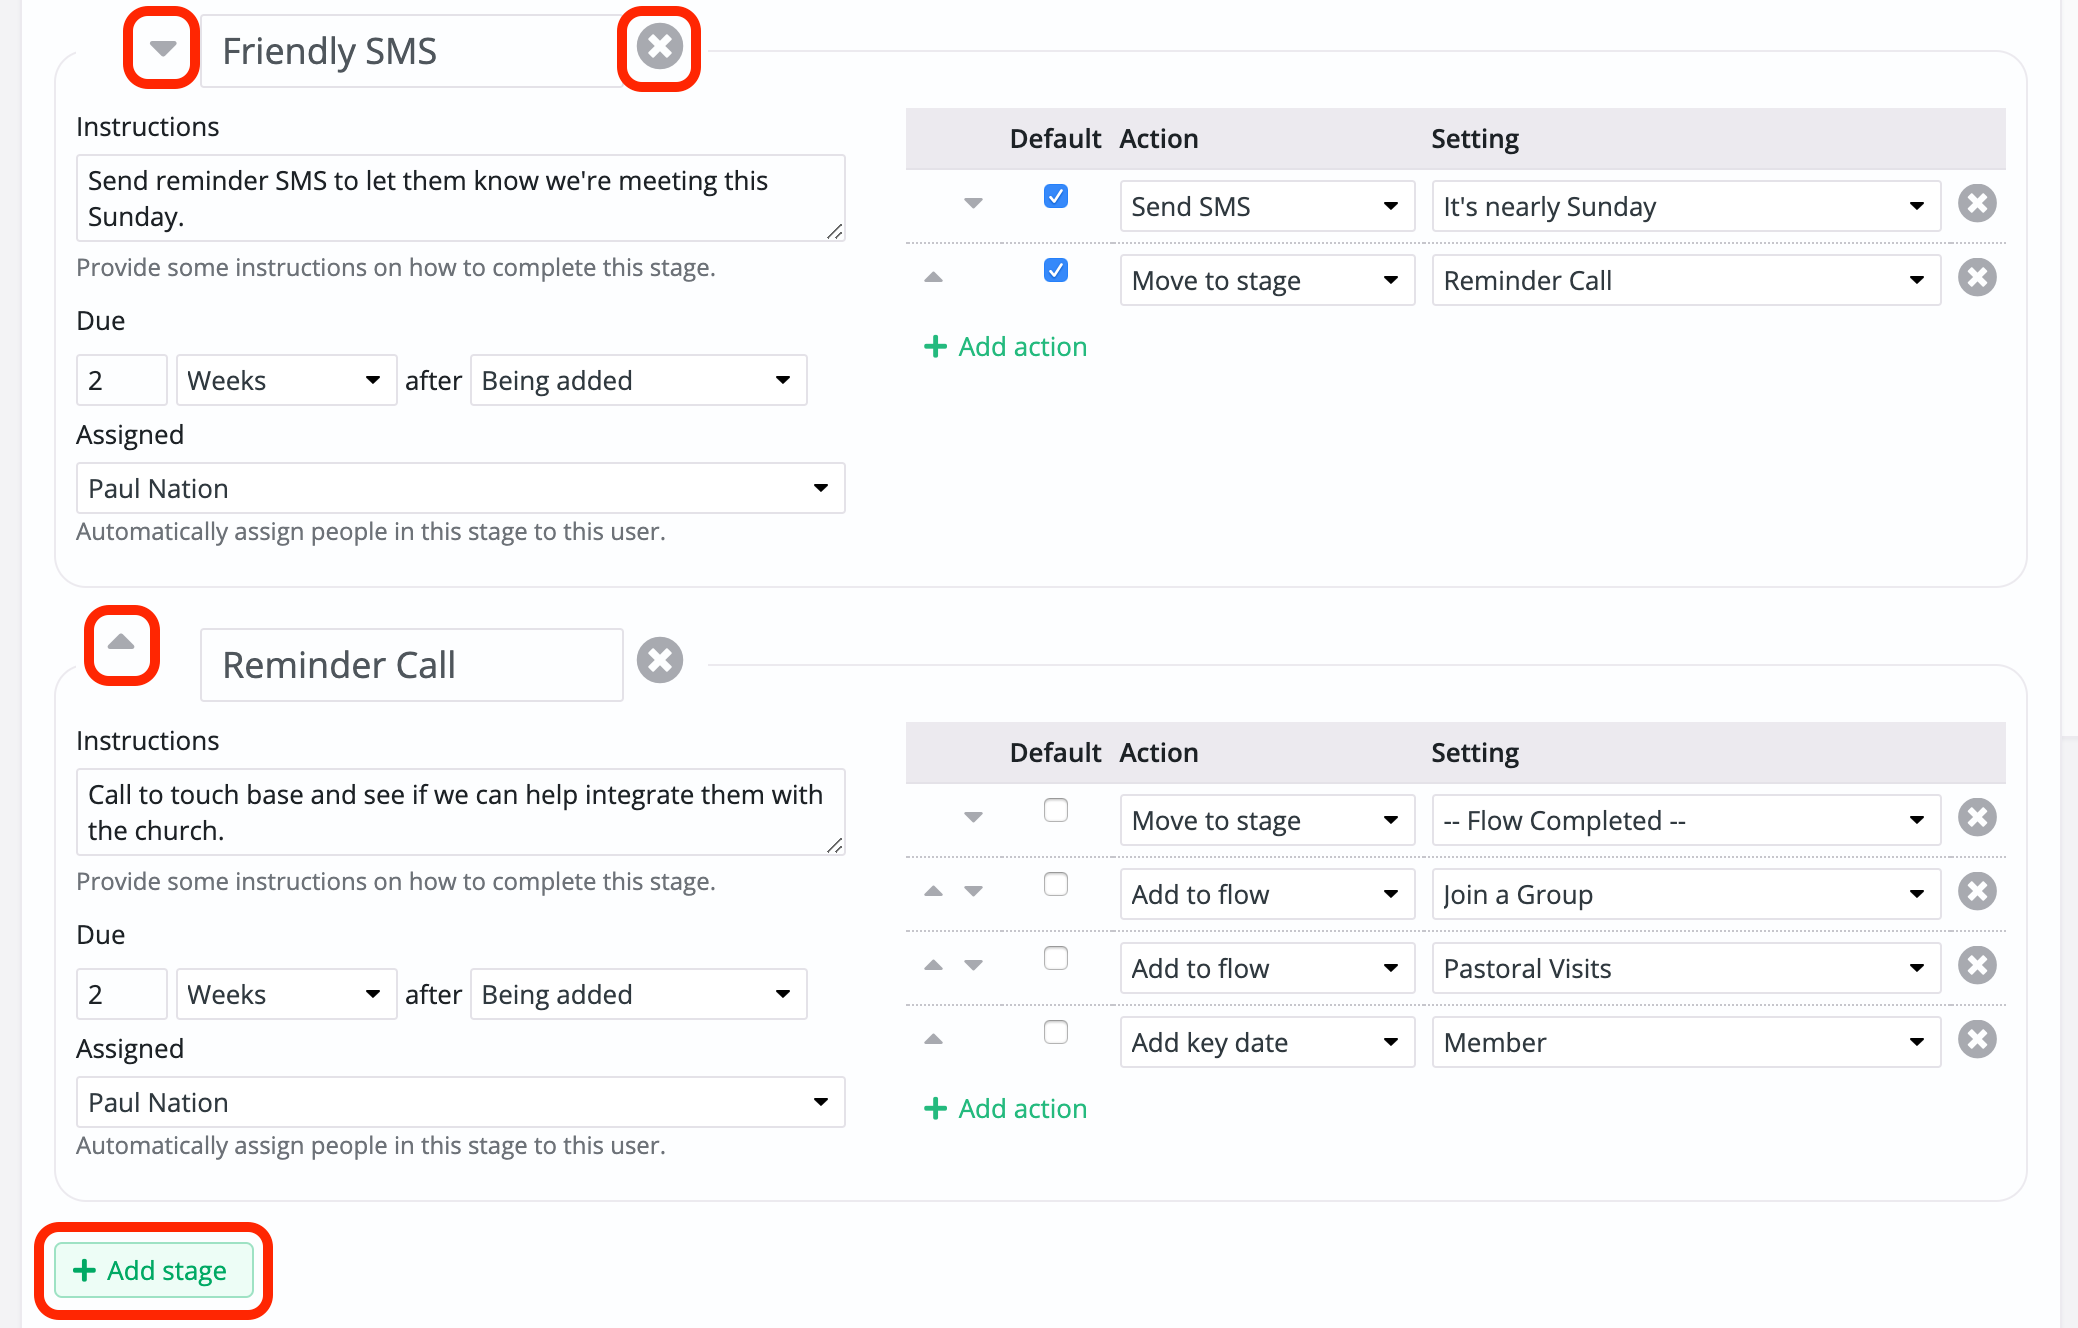The width and height of the screenshot is (2078, 1328).
Task: Click Add action in the Reminder Call stage
Action: (1005, 1108)
